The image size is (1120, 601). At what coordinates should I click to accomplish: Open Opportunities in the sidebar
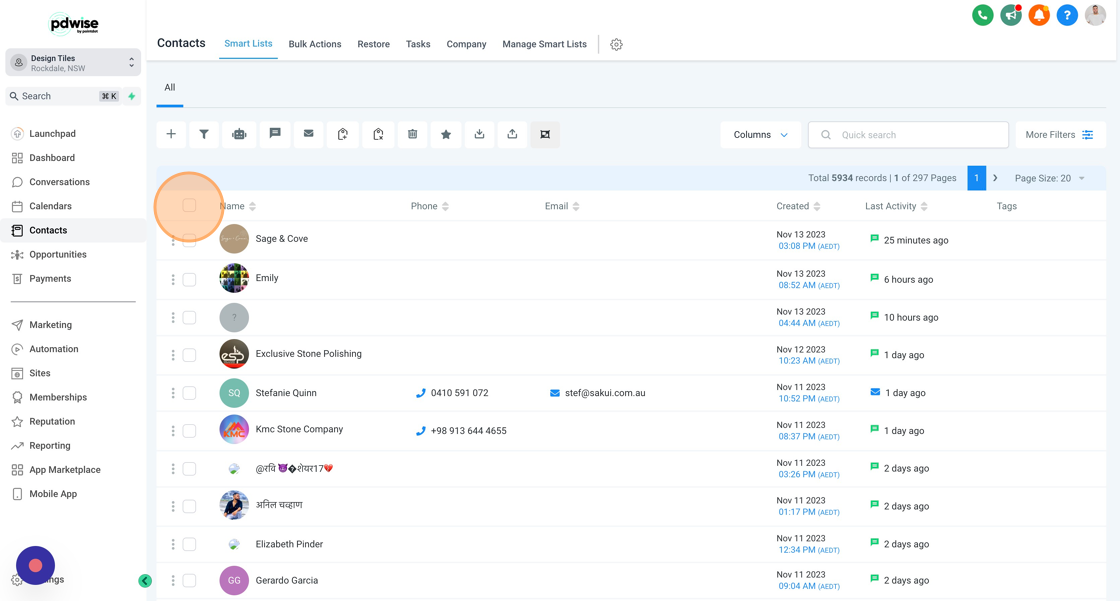coord(58,254)
